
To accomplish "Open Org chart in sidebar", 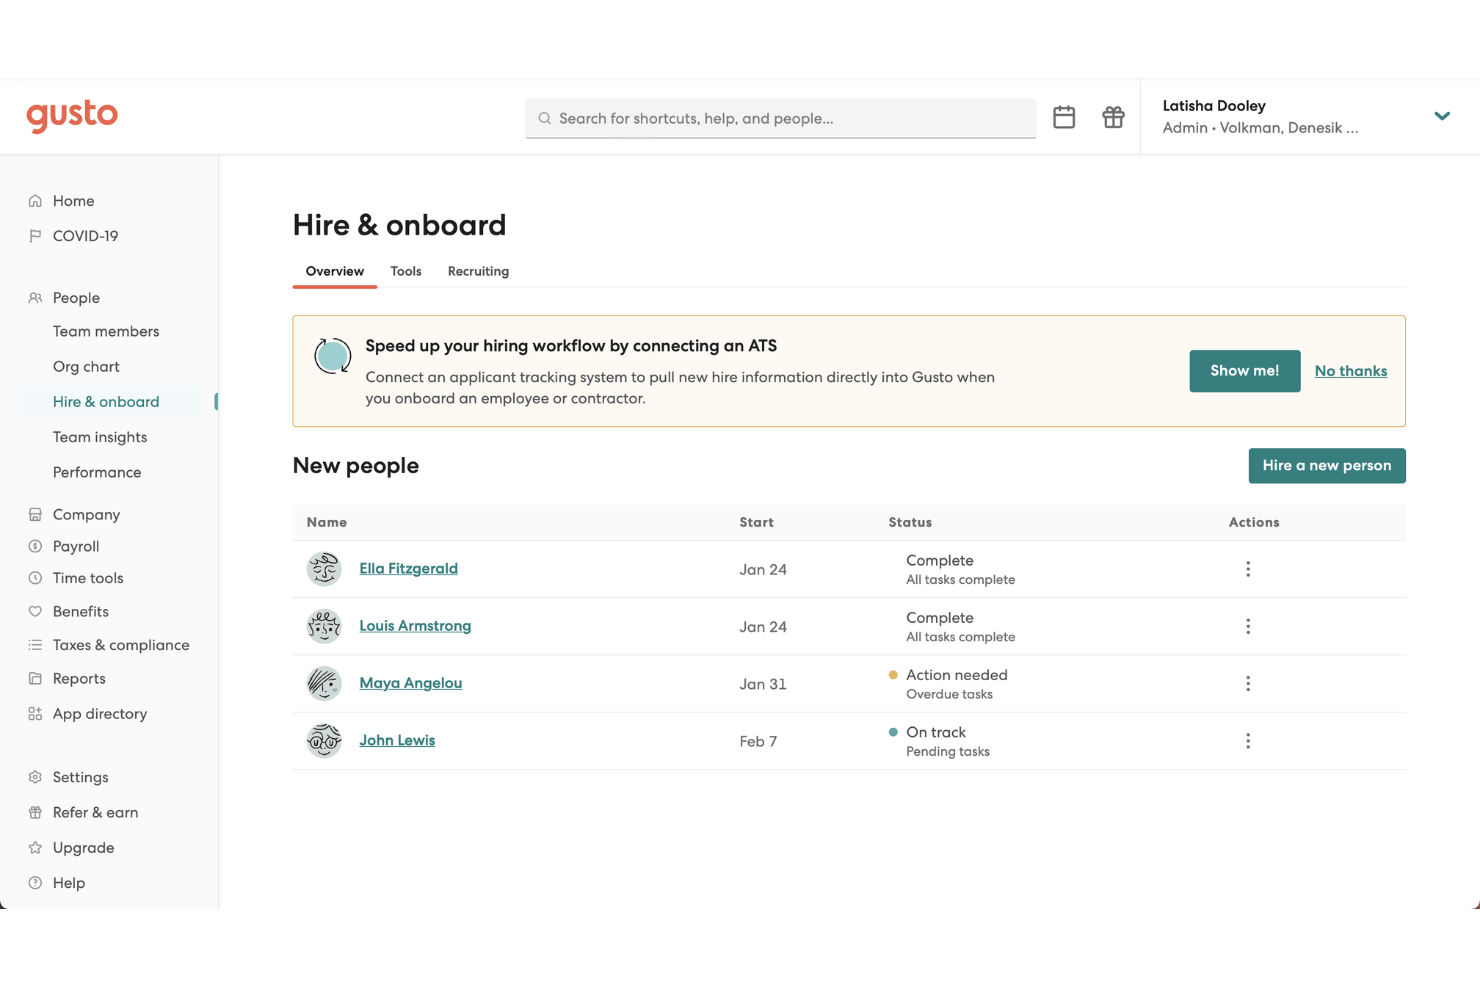I will point(86,367).
